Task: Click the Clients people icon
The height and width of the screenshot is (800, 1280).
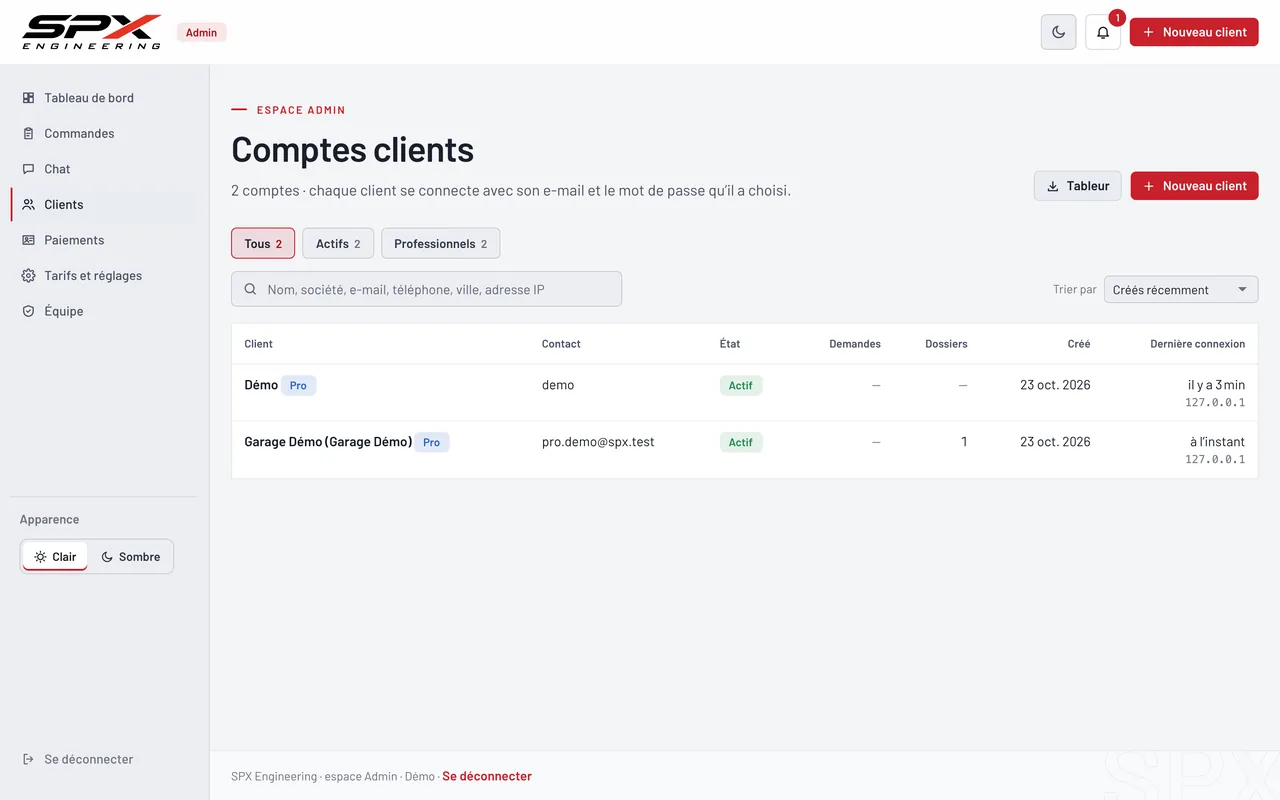Action: pos(28,205)
